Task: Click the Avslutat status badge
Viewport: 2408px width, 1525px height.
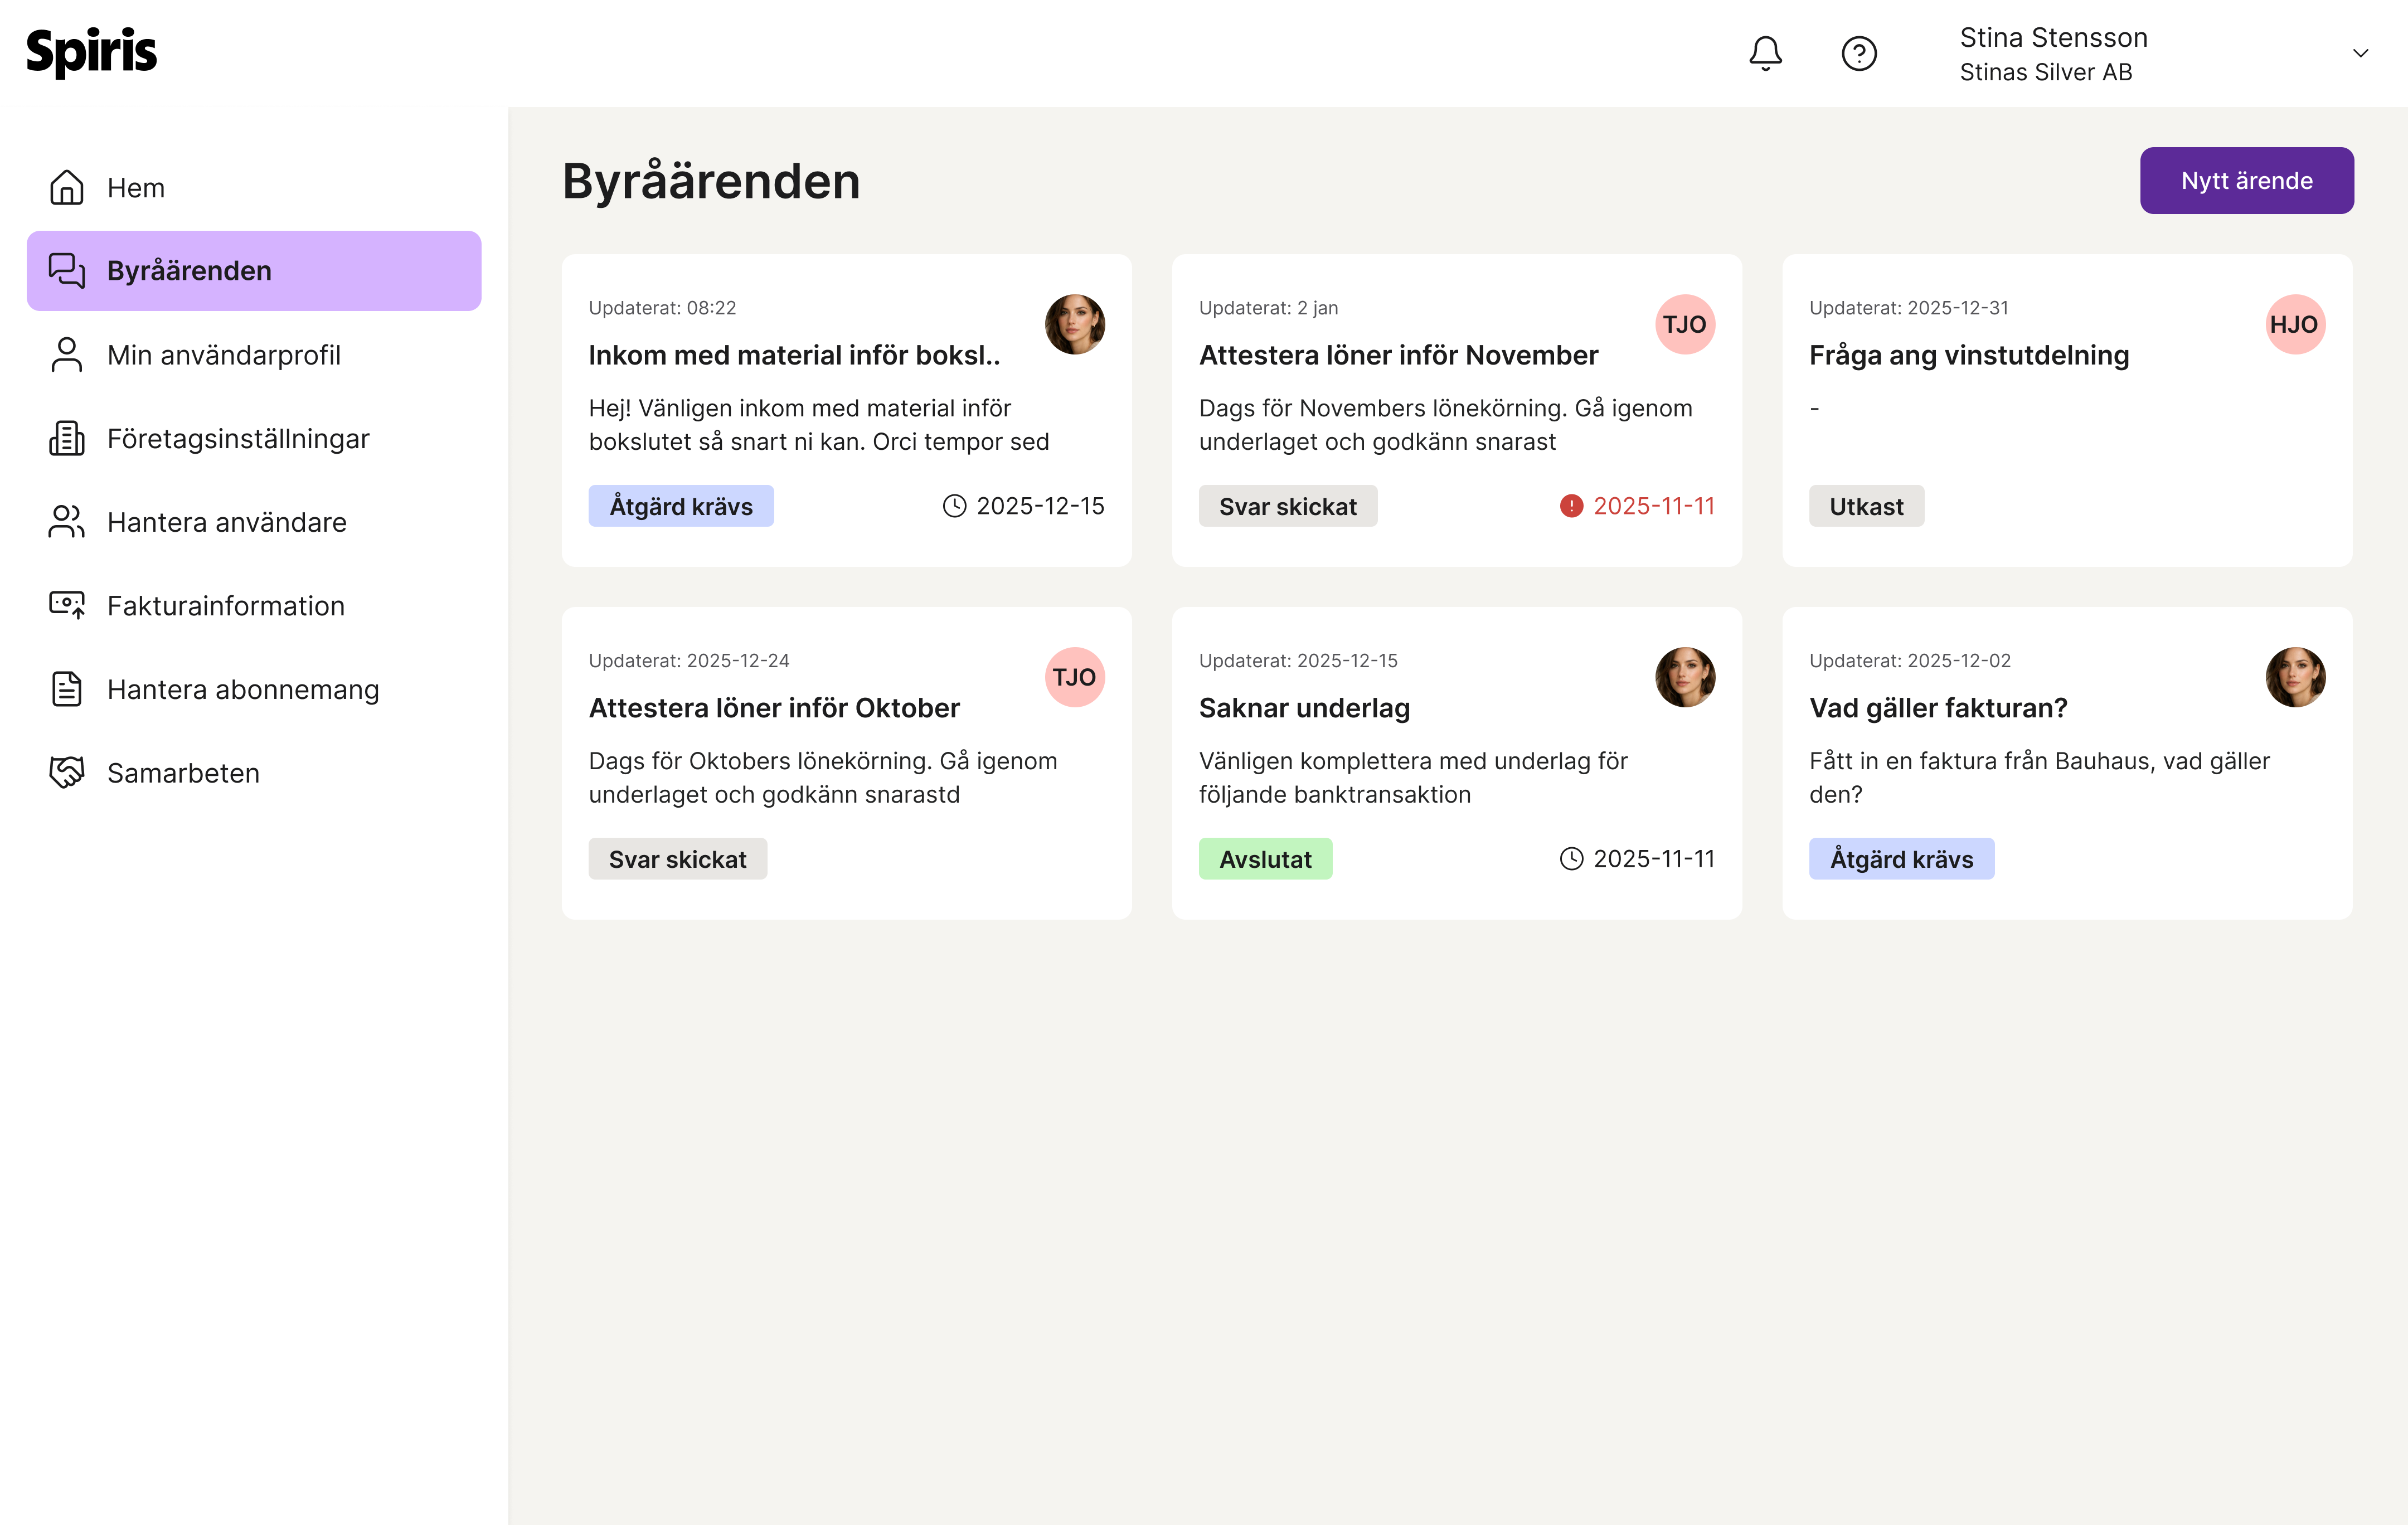Action: click(x=1264, y=859)
